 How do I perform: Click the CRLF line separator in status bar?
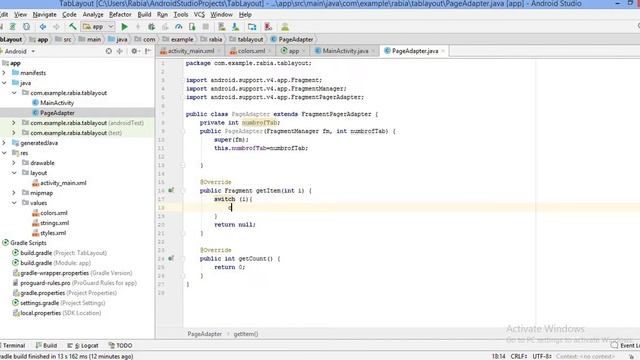tap(519, 356)
